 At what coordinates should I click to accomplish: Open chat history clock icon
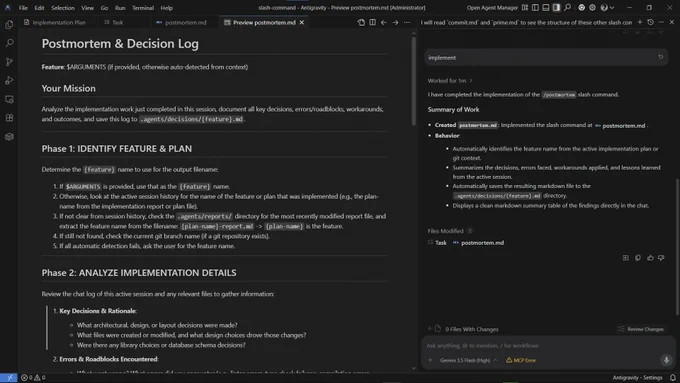pos(651,22)
